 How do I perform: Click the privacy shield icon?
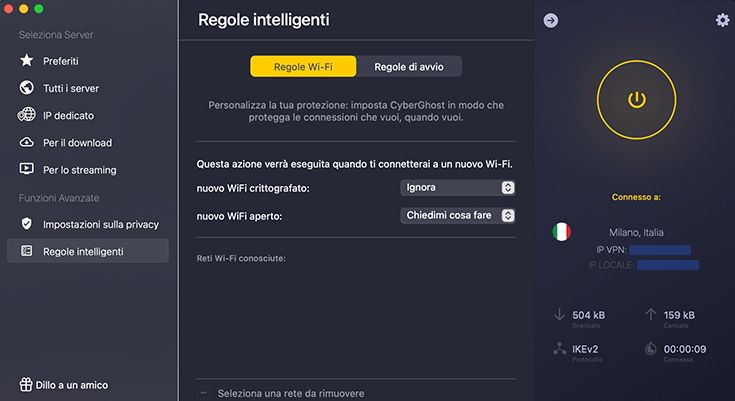[27, 224]
